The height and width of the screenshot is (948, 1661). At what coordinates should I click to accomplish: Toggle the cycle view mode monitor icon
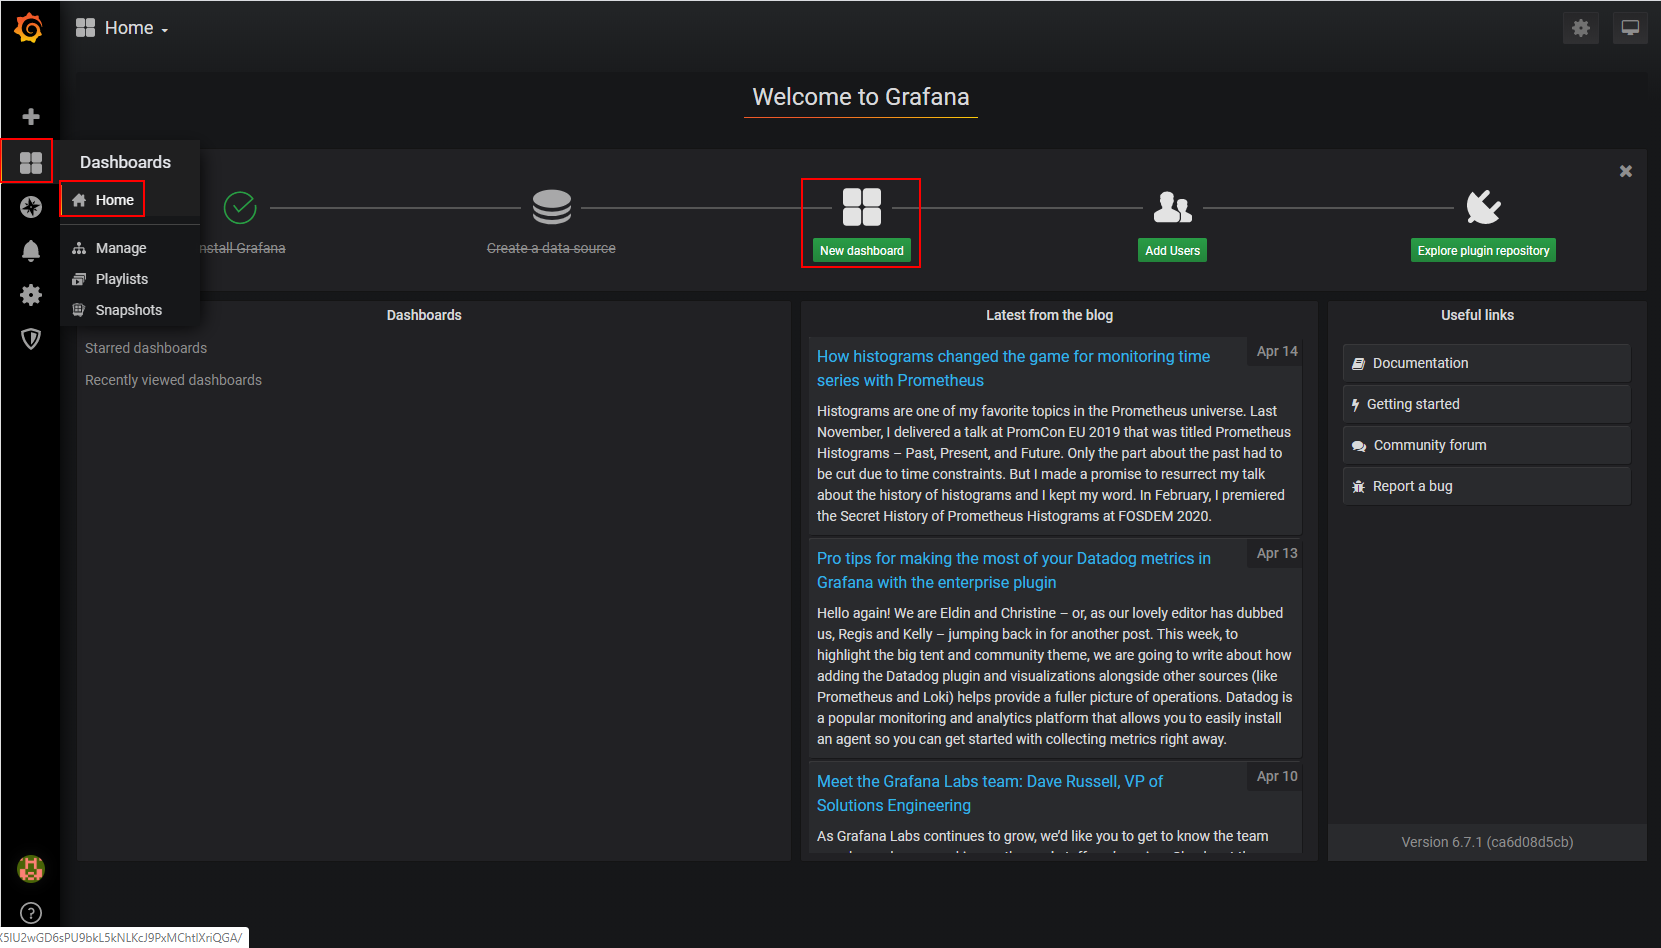point(1630,28)
